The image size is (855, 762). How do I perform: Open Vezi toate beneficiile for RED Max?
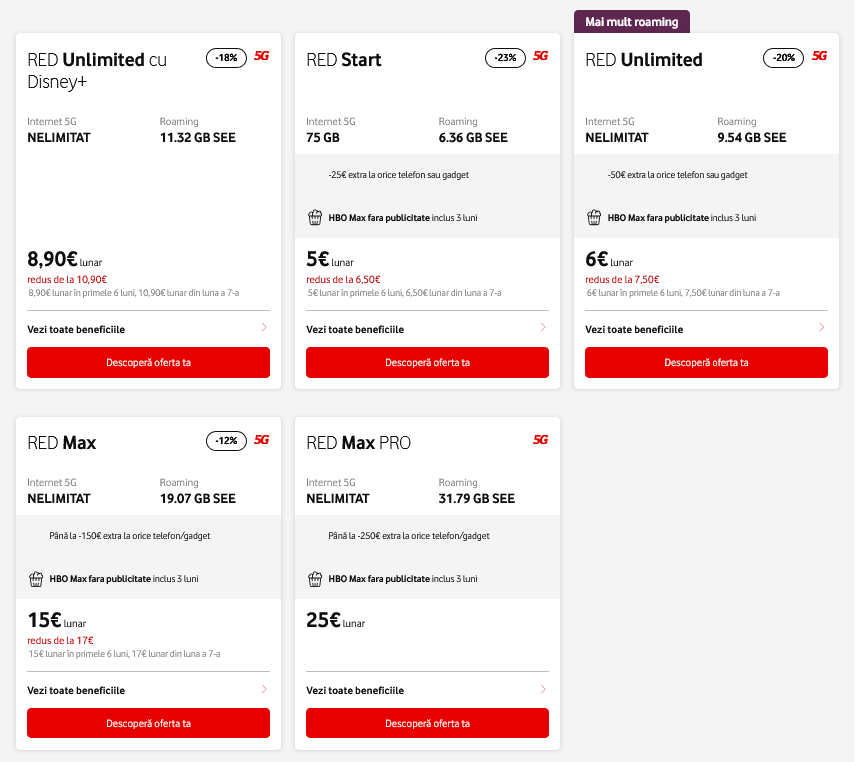click(76, 690)
